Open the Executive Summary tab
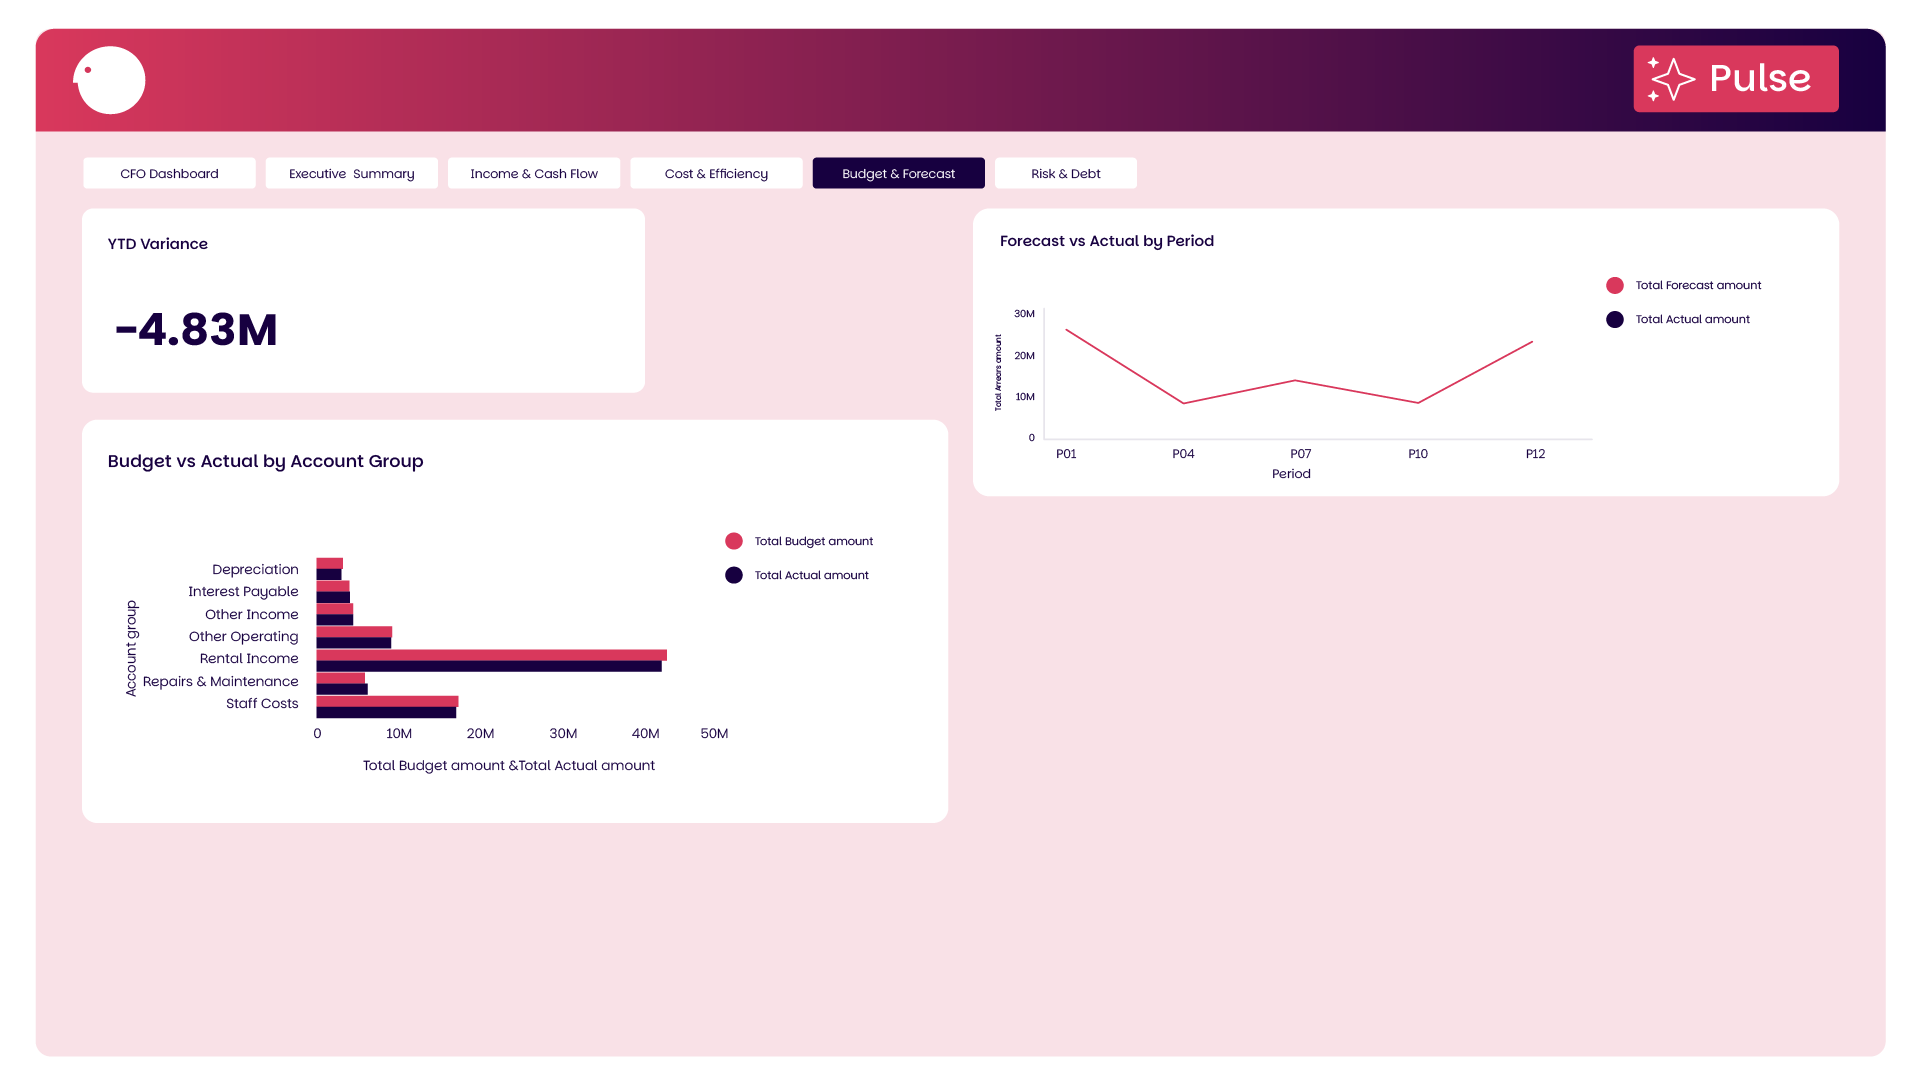This screenshot has height=1081, width=1921. point(351,173)
